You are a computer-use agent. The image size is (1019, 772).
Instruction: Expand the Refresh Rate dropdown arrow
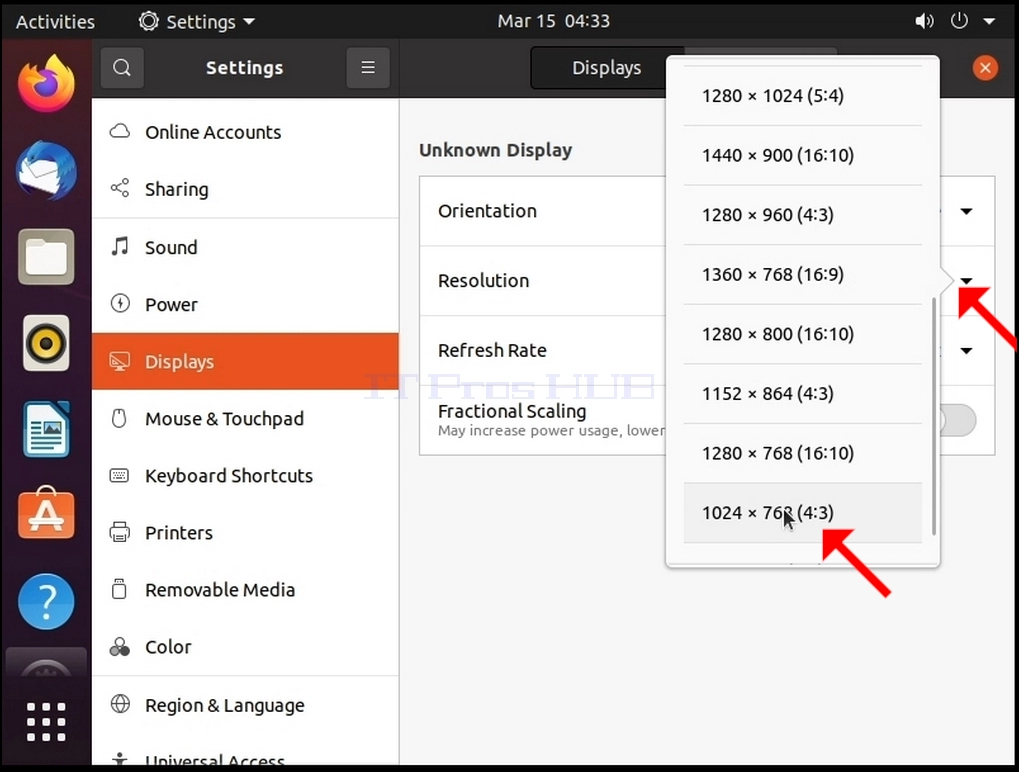coord(966,351)
